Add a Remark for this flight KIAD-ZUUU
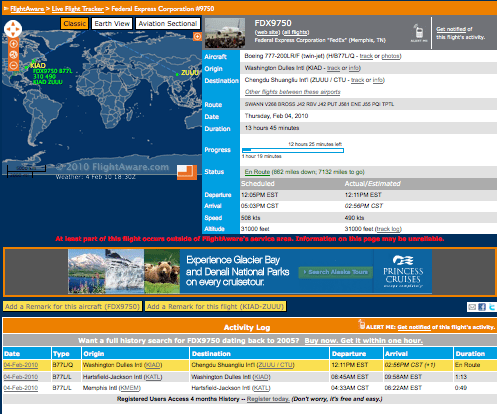 point(215,306)
